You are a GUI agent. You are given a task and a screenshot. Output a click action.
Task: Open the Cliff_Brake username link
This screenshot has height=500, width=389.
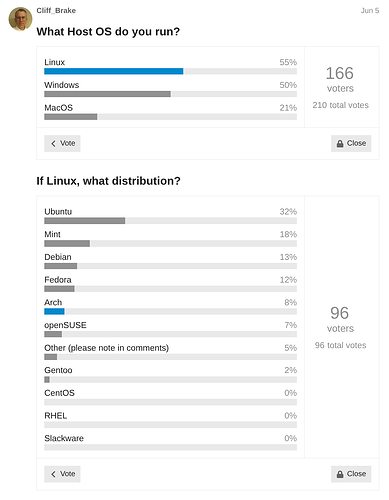coord(56,11)
